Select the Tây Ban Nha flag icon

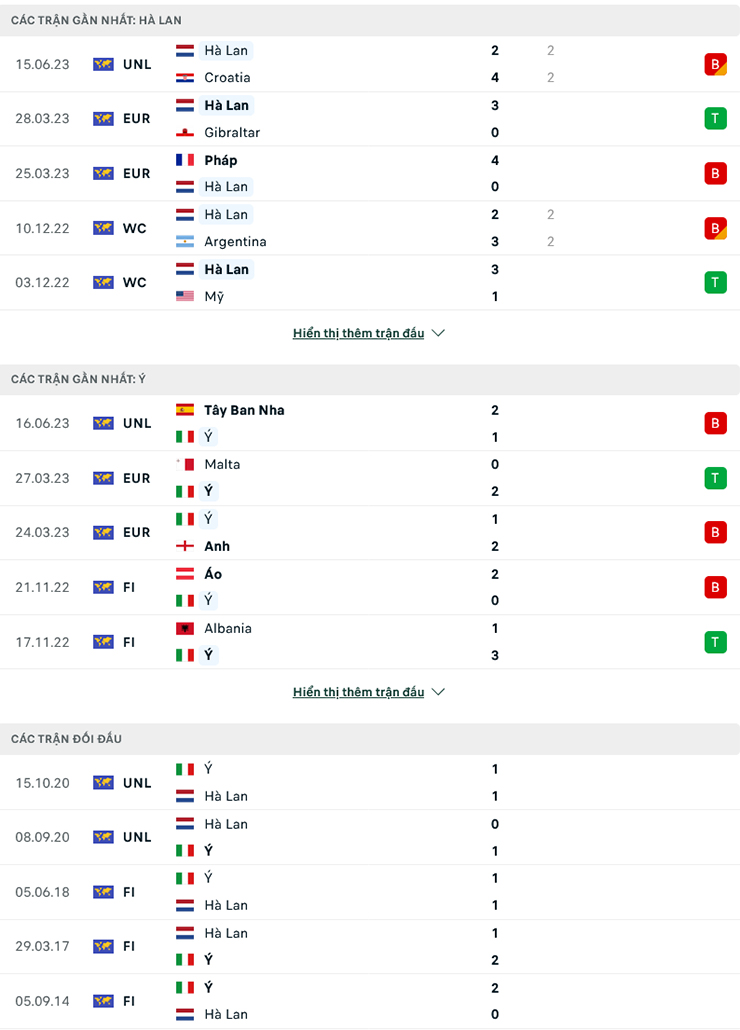tap(186, 410)
